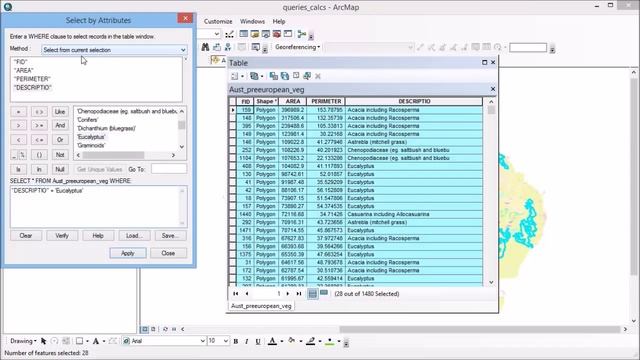This screenshot has height=360, width=640.
Task: Click the Text tool A icon
Action: point(96,341)
